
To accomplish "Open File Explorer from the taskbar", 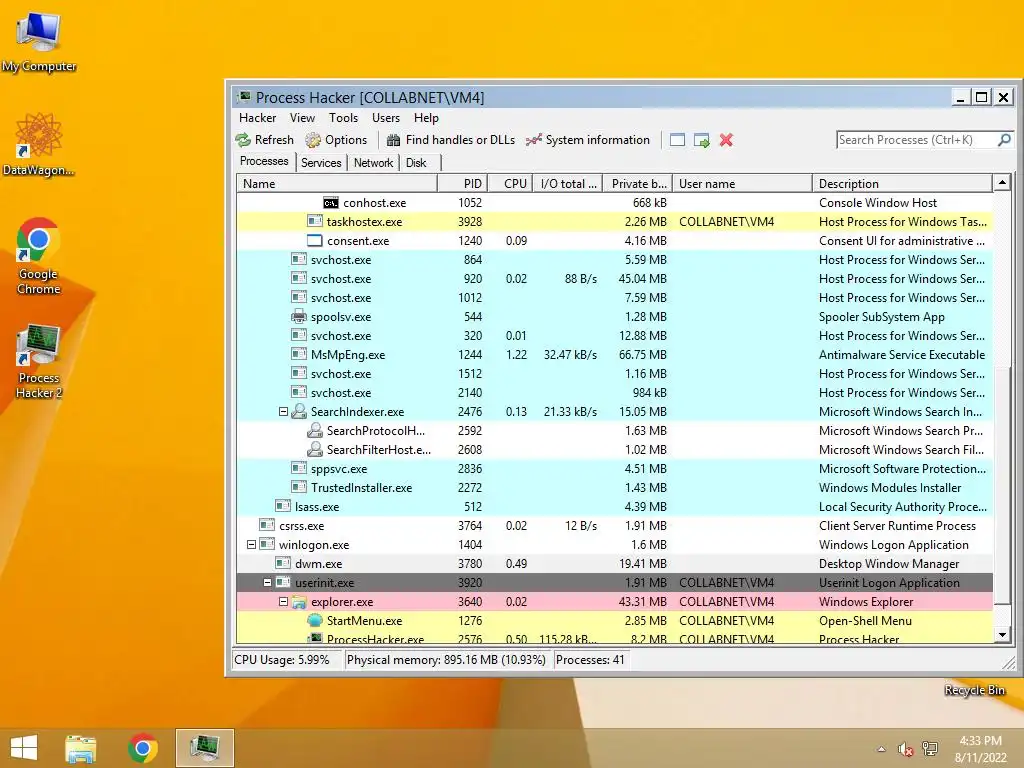I will click(x=80, y=748).
